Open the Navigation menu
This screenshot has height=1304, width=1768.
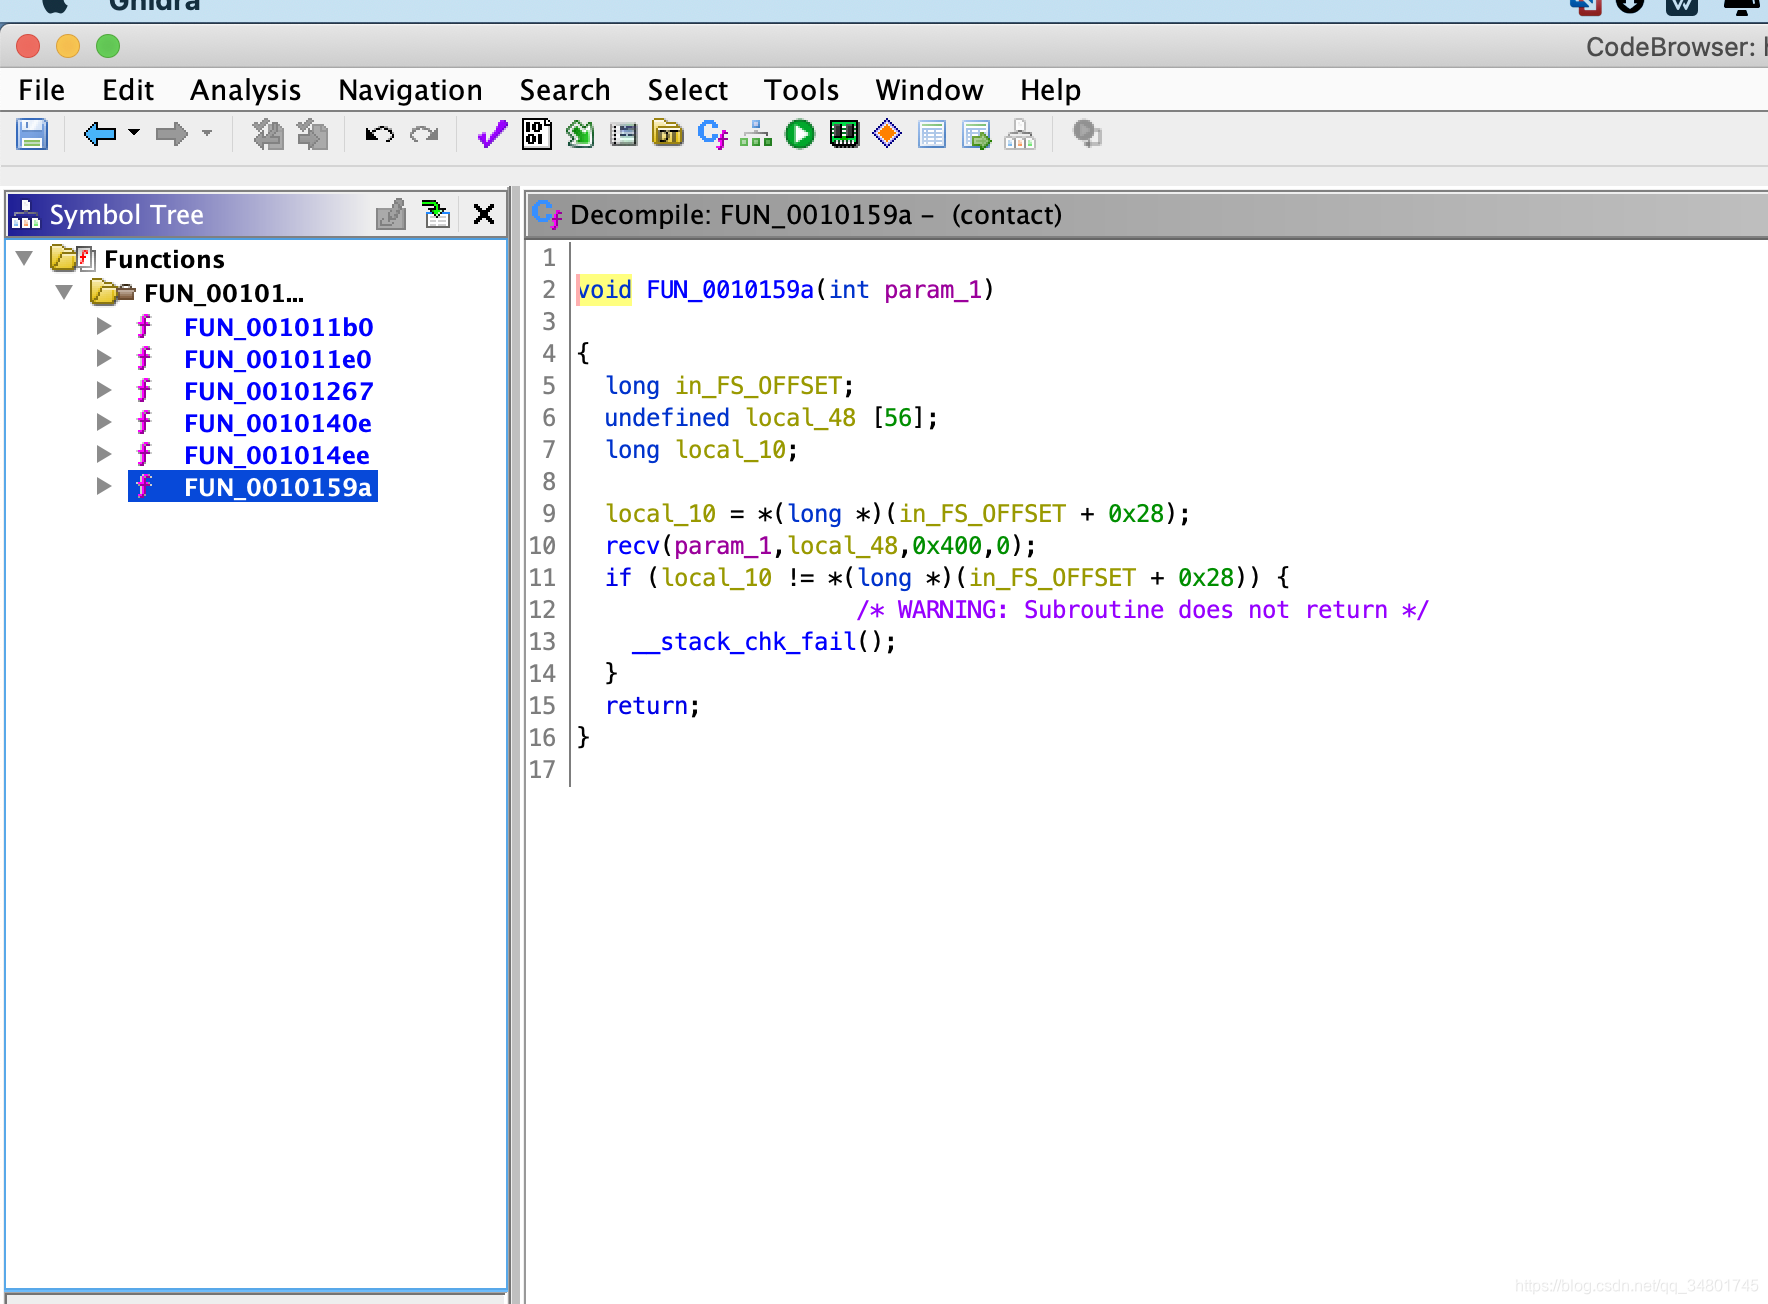click(410, 90)
